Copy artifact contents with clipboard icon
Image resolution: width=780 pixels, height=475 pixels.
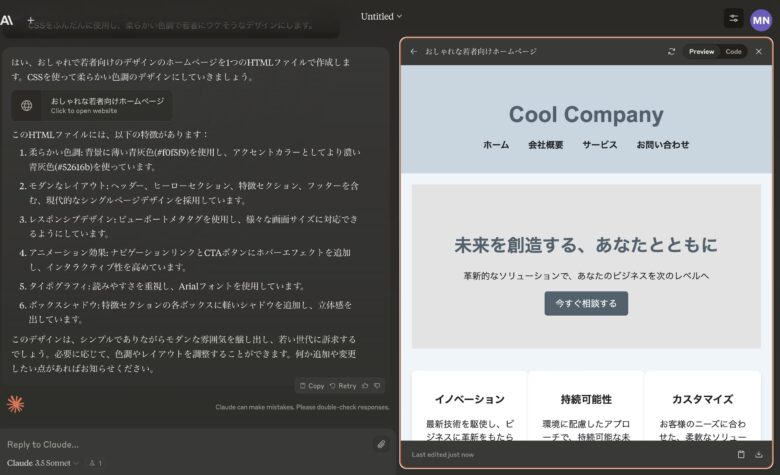coord(741,454)
